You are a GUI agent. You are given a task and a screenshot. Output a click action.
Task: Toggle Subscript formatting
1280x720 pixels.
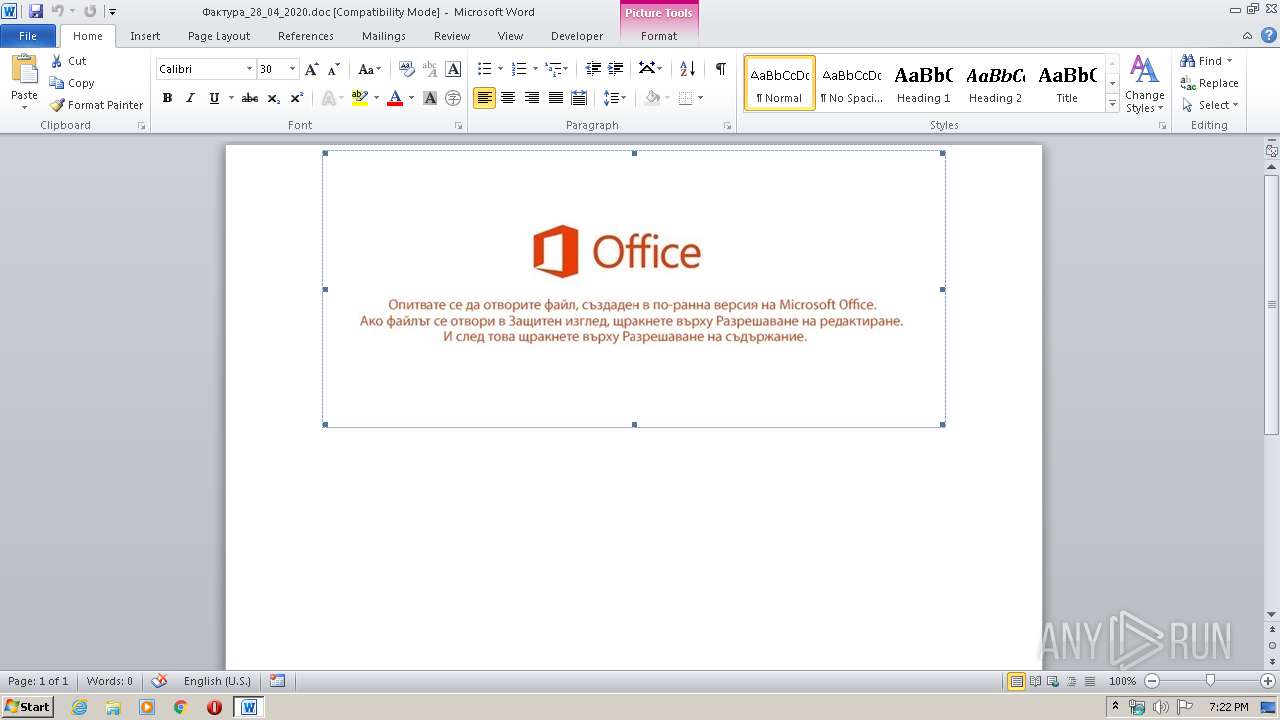(274, 98)
